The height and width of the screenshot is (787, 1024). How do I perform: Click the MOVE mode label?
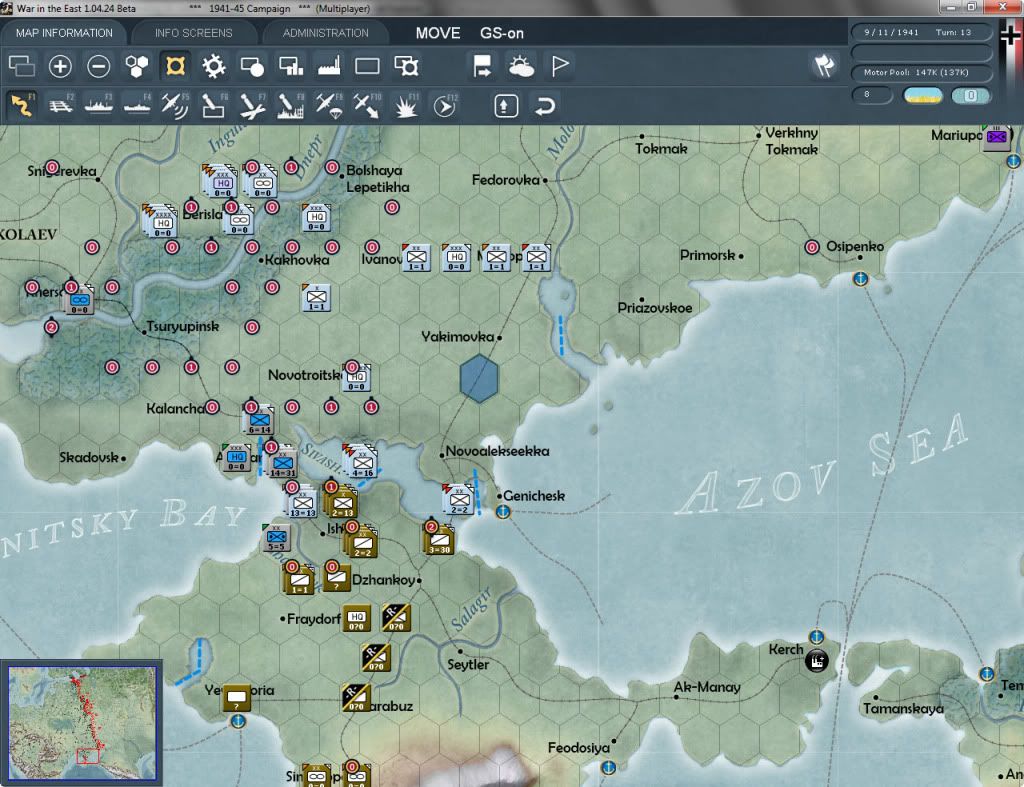click(438, 33)
